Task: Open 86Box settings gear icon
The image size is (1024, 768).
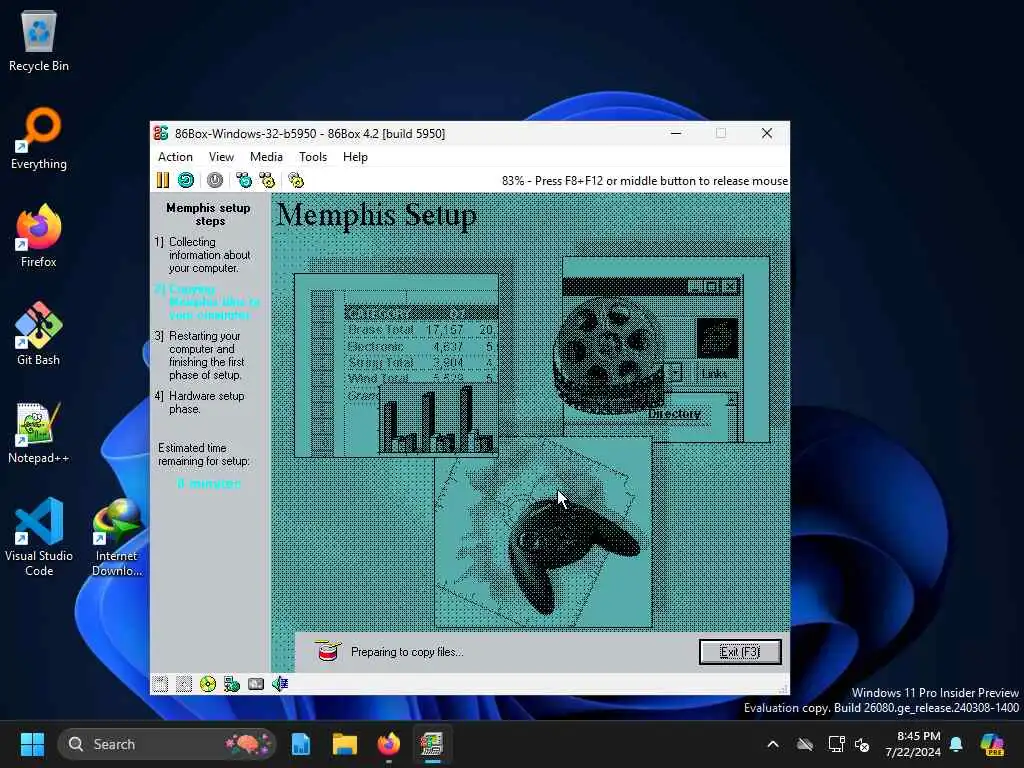Action: tap(296, 180)
